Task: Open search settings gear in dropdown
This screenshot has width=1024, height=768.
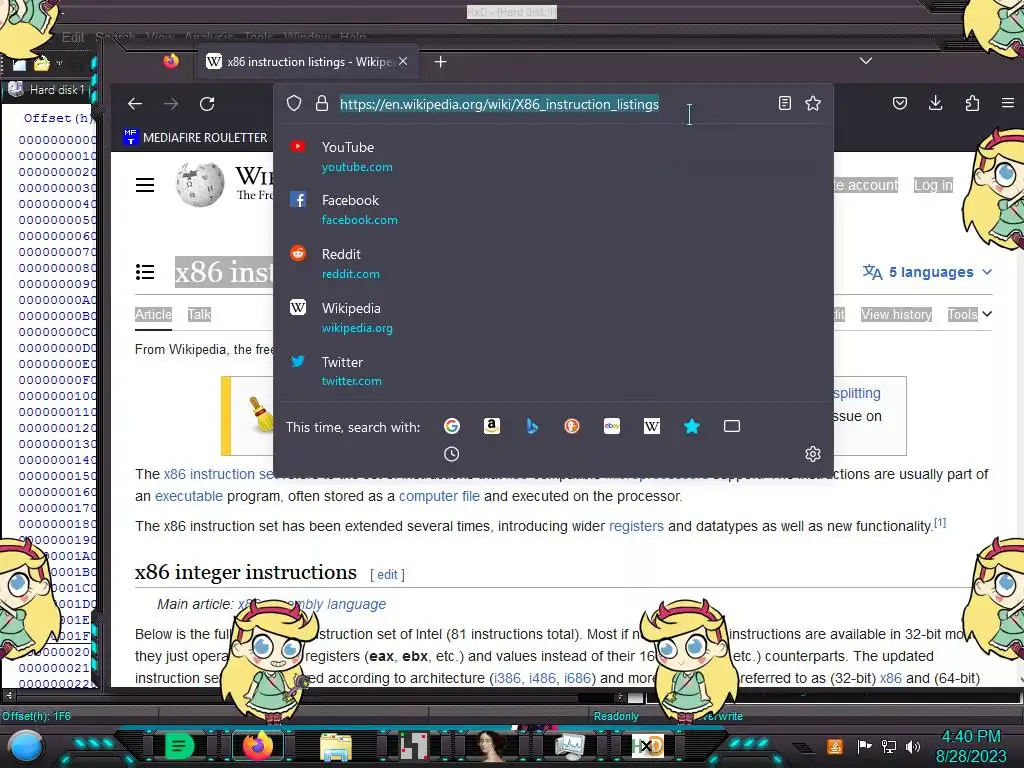Action: point(813,454)
